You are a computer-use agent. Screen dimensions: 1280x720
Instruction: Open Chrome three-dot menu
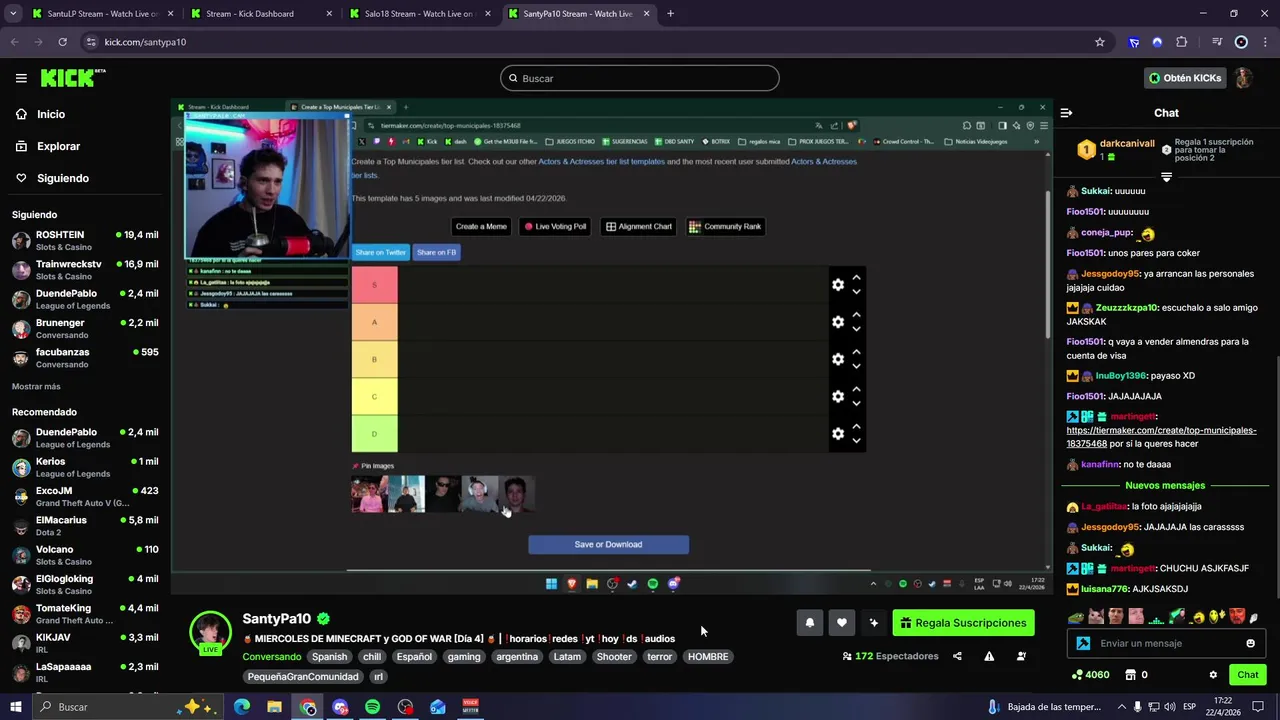tap(1265, 42)
